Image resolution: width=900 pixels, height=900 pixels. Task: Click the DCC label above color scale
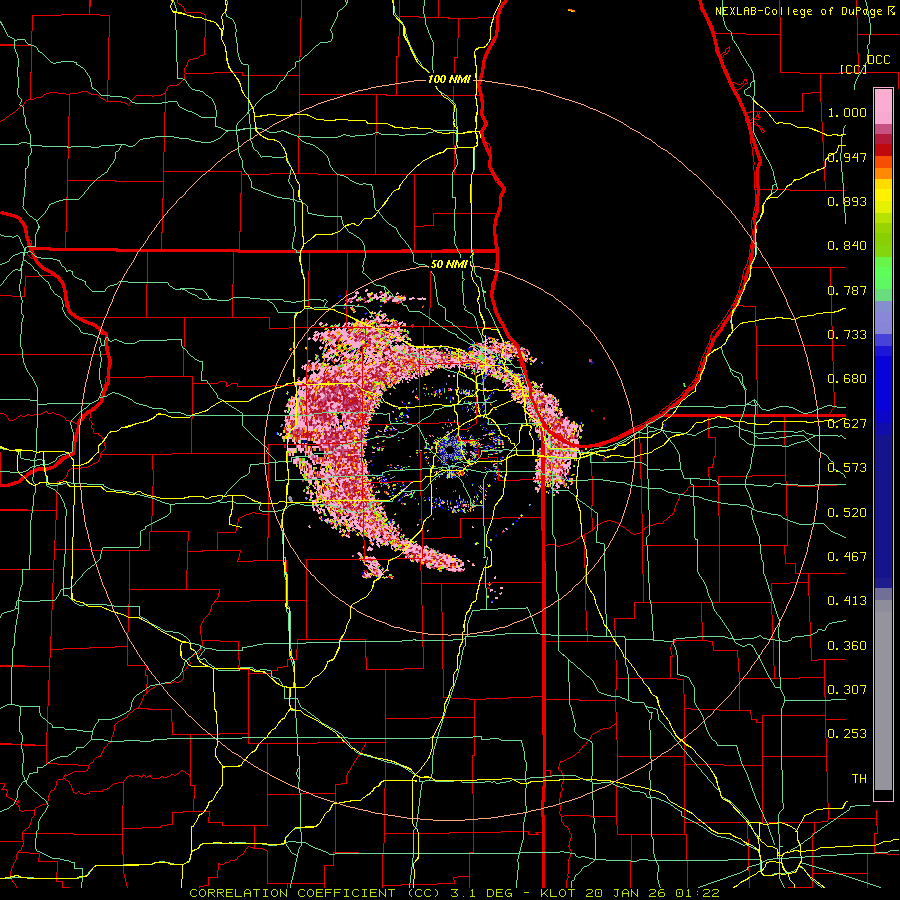[878, 60]
